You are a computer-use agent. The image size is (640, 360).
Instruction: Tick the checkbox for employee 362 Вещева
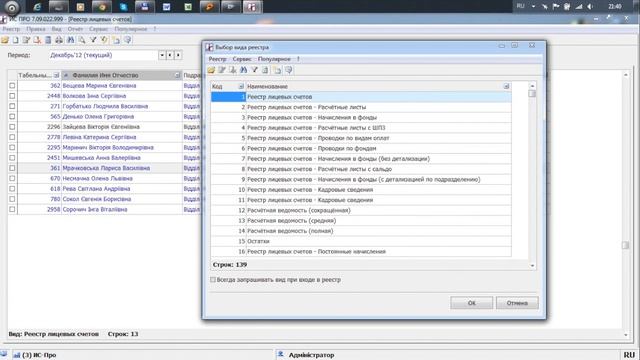click(12, 86)
